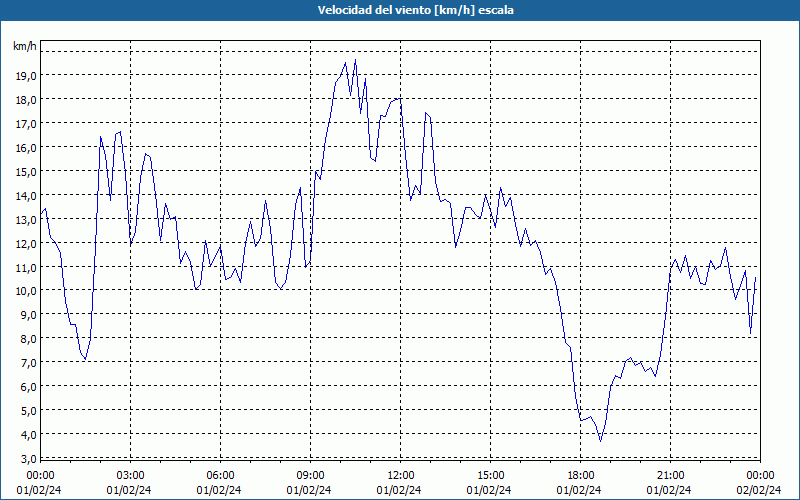800x500 pixels.
Task: Click the 13,0 y-axis label
Action: coord(26,220)
